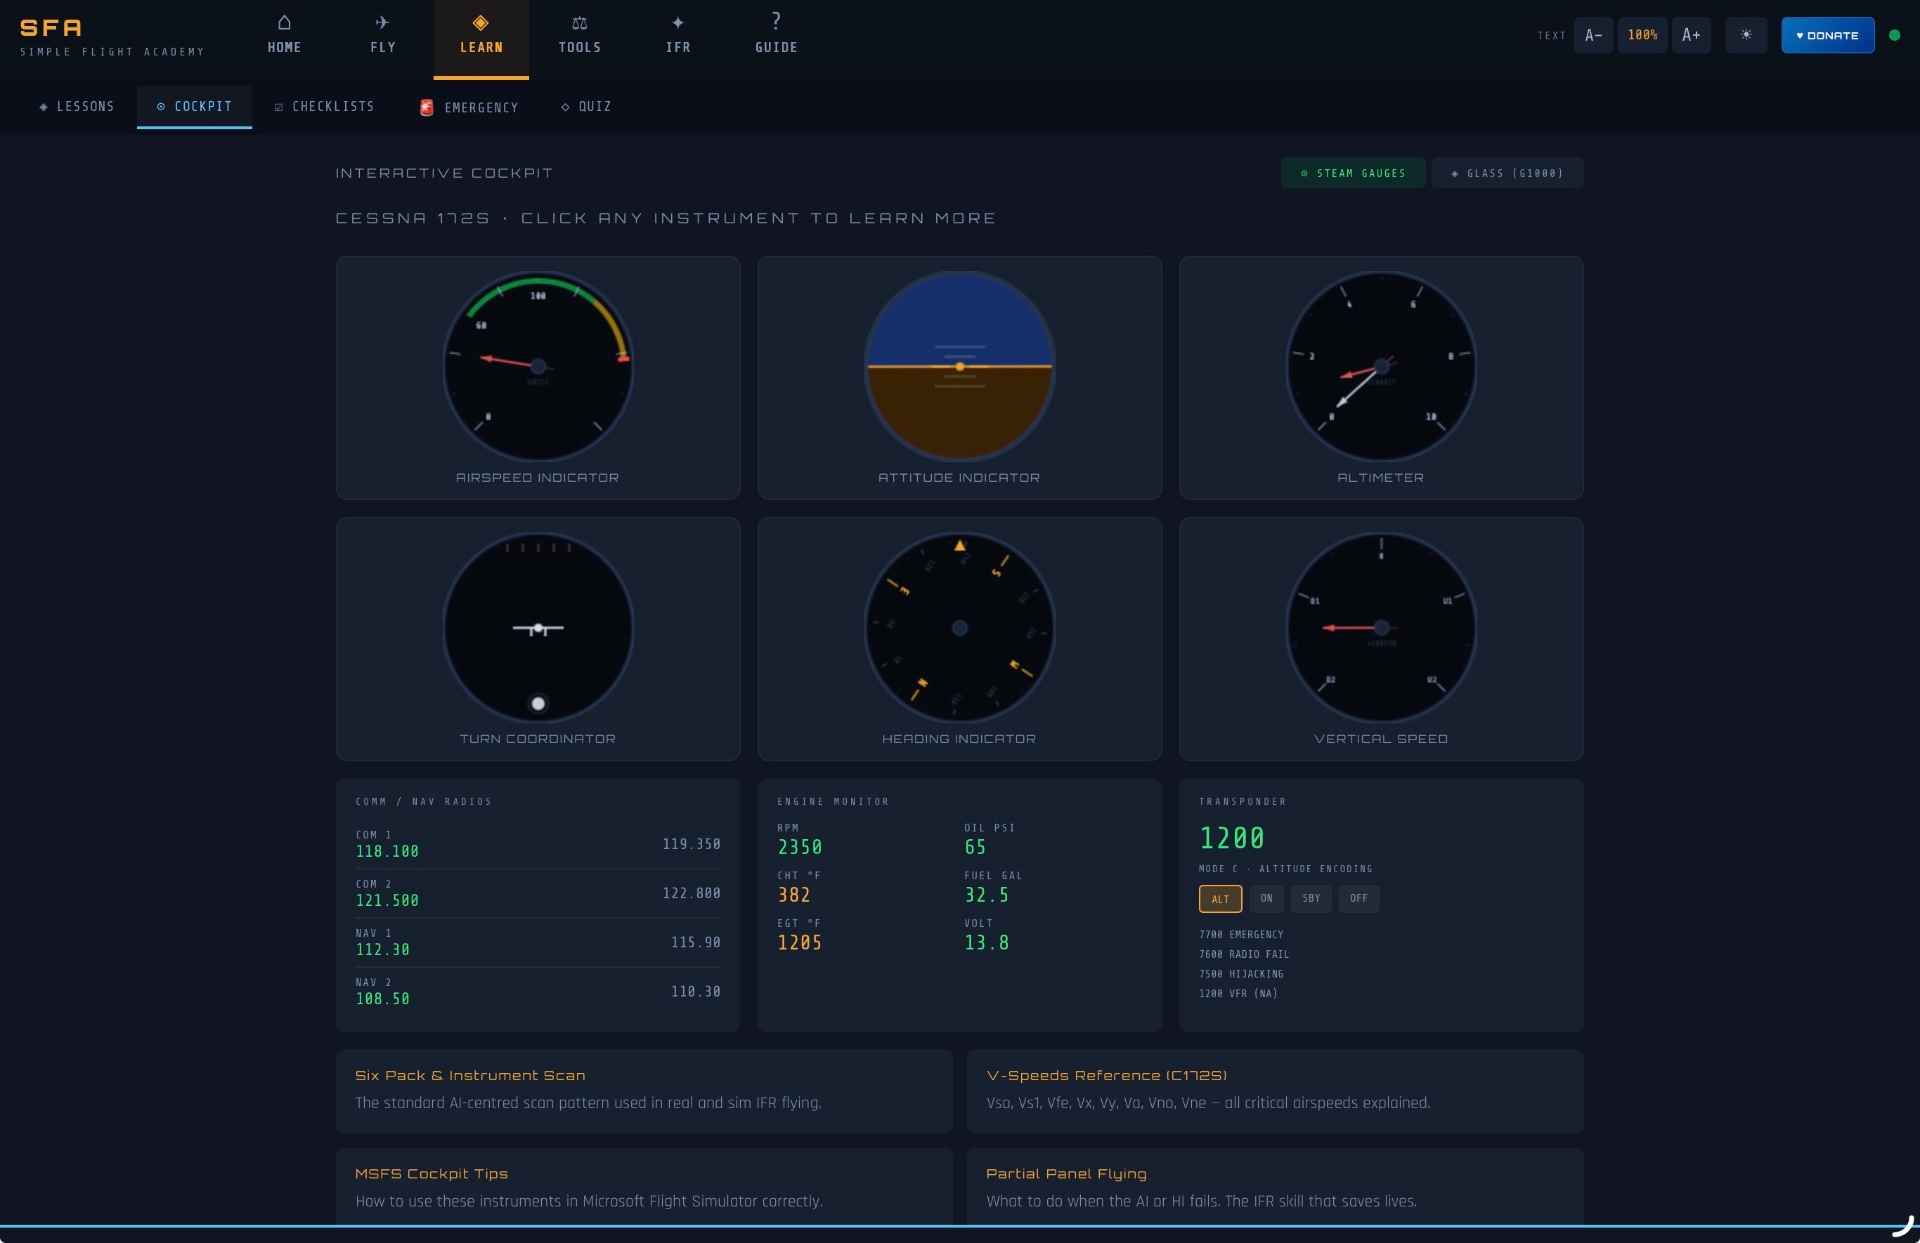Viewport: 1920px width, 1243px height.
Task: Set transponder mode to ALT
Action: click(x=1220, y=898)
